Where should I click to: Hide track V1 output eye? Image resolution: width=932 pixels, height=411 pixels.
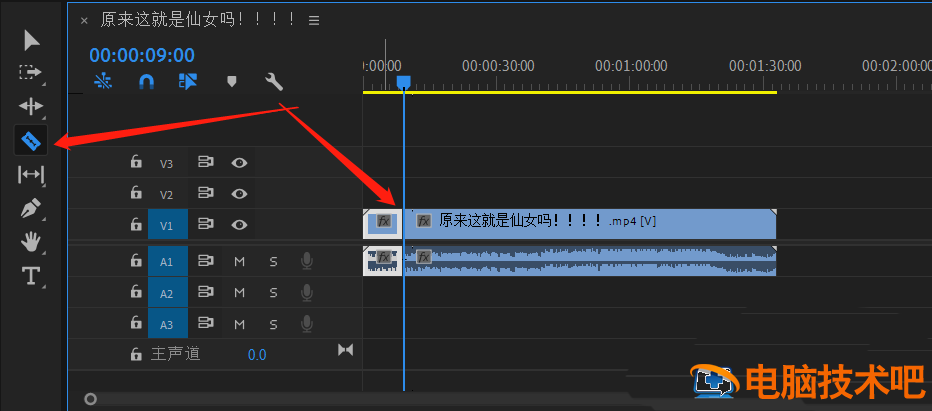pos(240,224)
